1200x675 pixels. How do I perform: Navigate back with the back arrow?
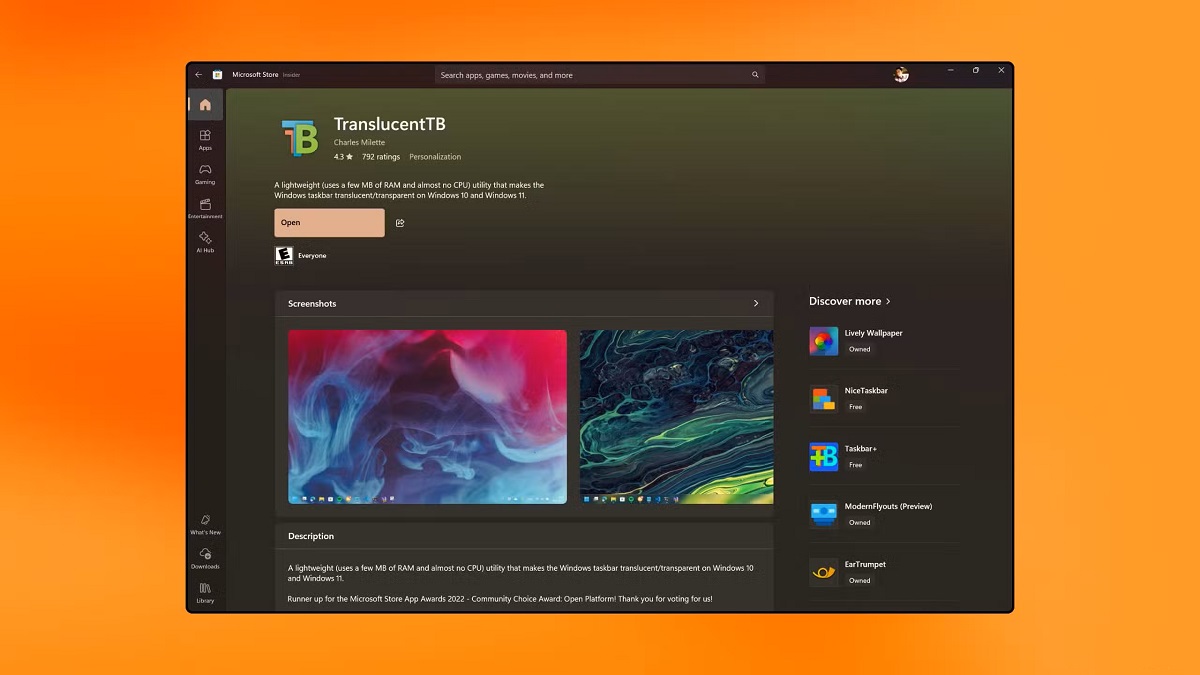[x=197, y=74]
